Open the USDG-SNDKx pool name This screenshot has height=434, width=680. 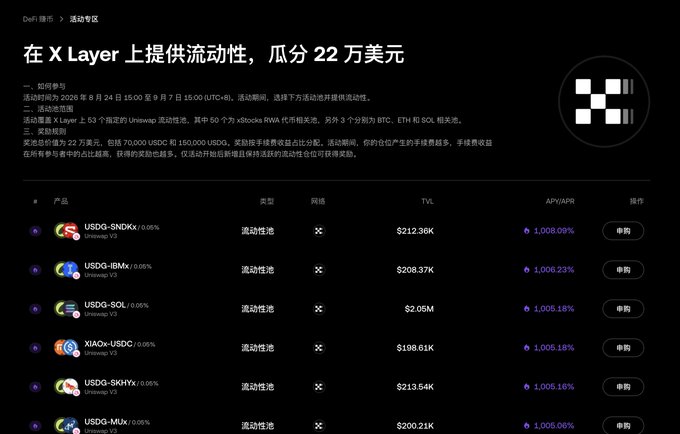(x=110, y=227)
